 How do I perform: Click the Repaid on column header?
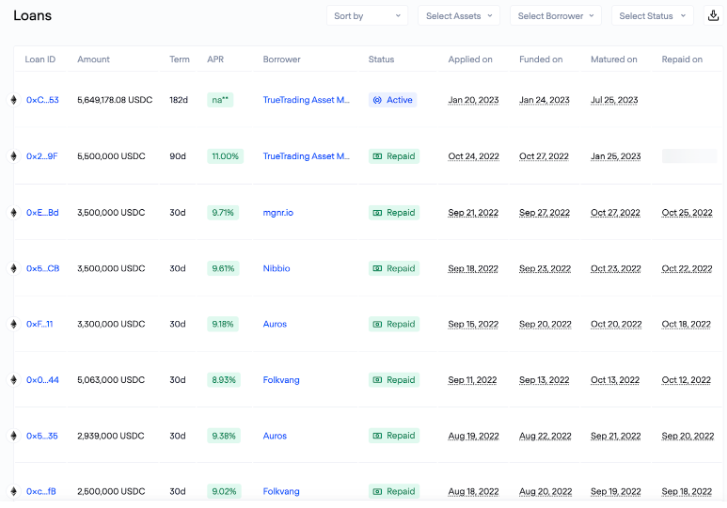pos(682,59)
